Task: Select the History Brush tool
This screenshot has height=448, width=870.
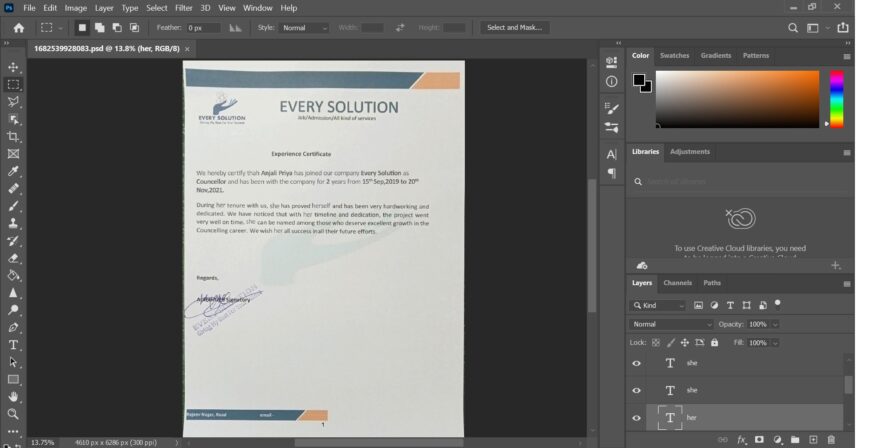Action: pos(13,241)
